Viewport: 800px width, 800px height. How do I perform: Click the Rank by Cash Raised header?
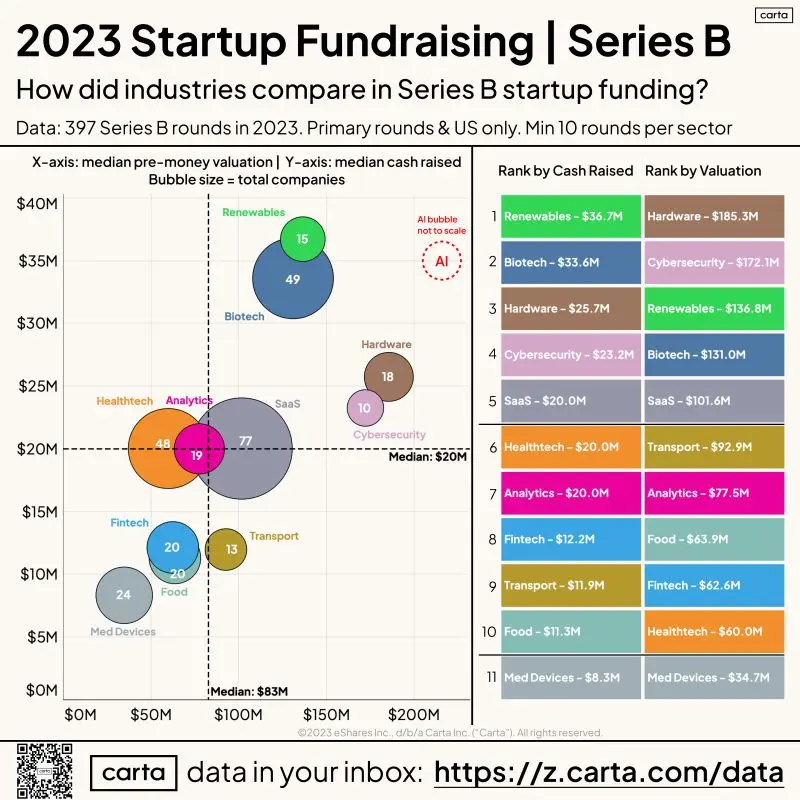pyautogui.click(x=565, y=171)
